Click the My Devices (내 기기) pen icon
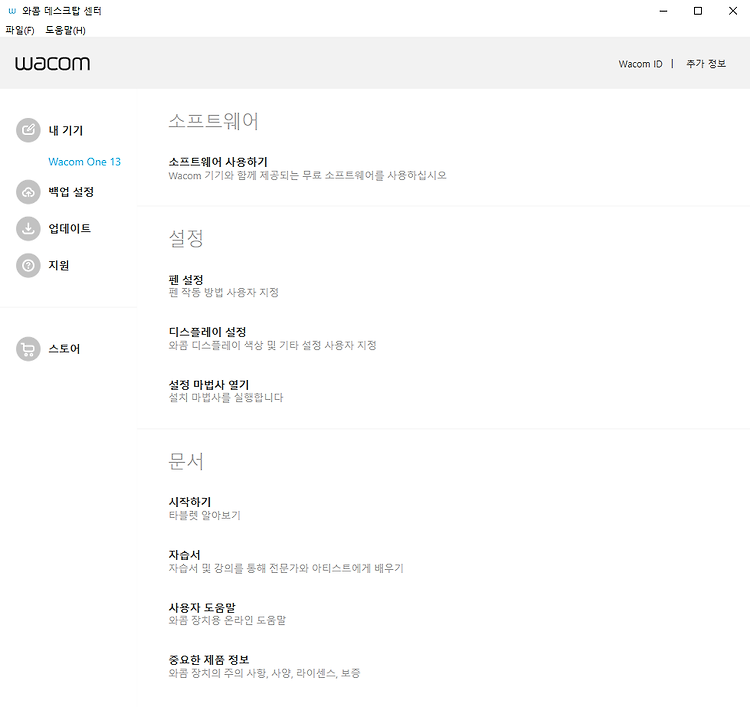This screenshot has width=750, height=707. point(28,130)
